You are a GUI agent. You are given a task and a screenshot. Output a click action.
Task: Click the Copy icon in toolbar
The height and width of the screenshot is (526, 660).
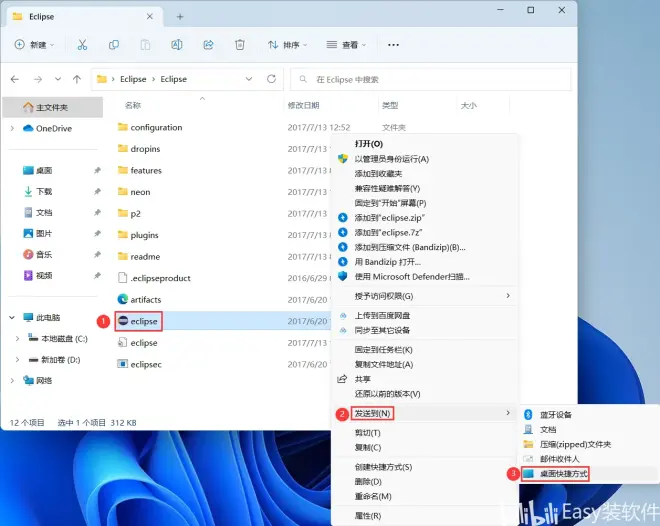click(x=114, y=45)
